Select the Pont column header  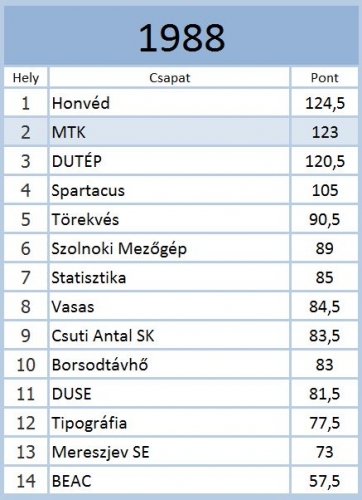pyautogui.click(x=325, y=78)
